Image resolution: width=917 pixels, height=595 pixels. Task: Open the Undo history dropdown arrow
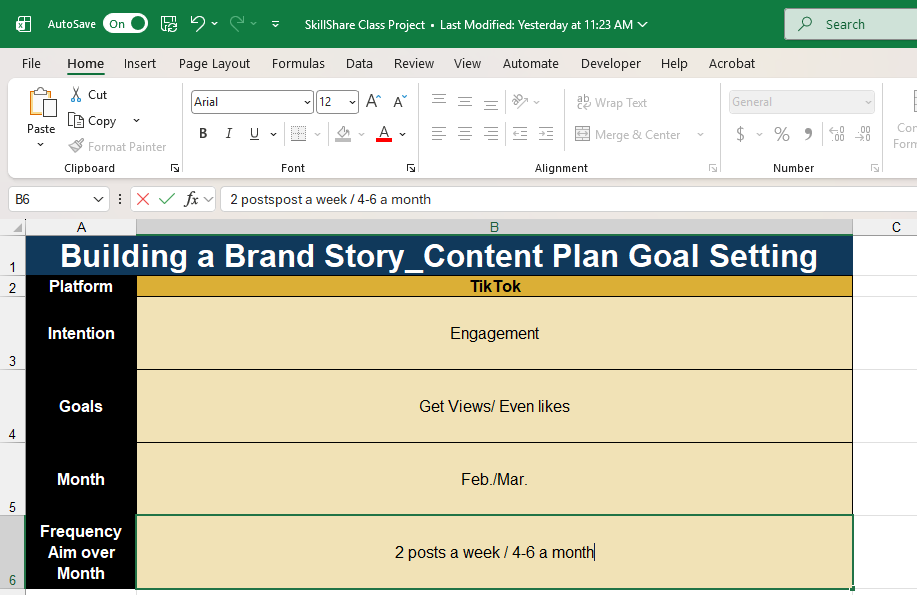point(215,24)
